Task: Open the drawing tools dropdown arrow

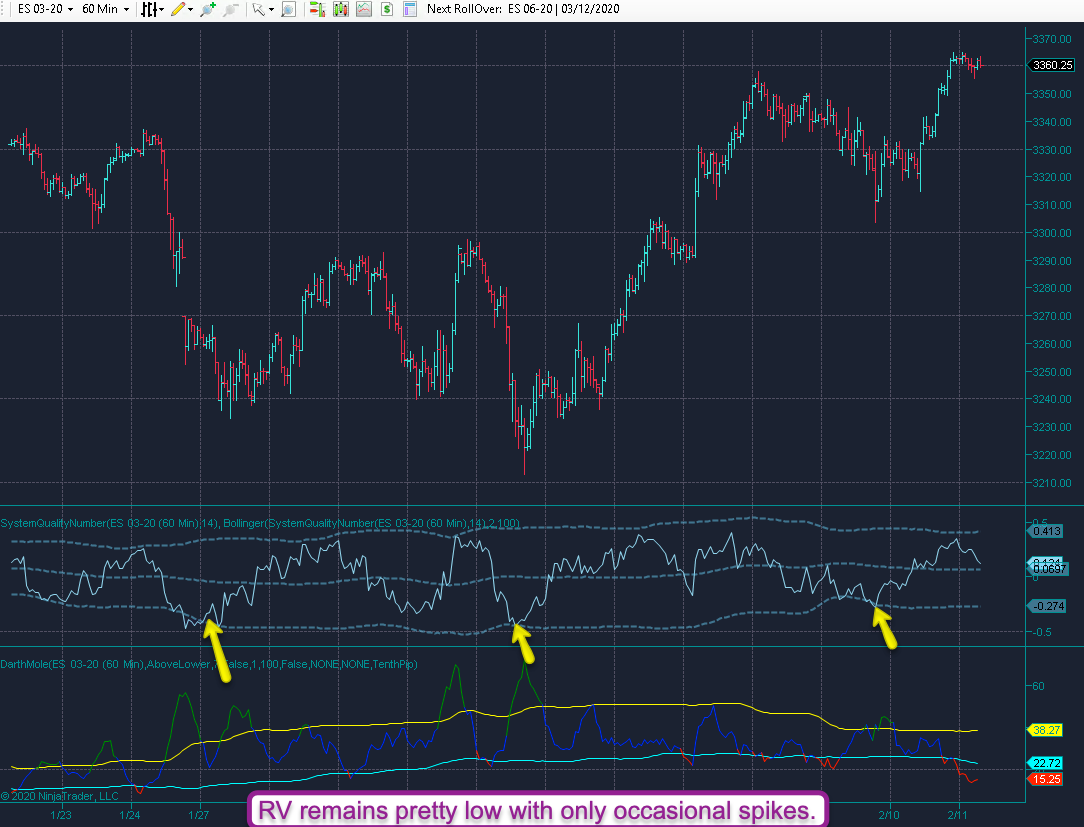Action: 190,9
